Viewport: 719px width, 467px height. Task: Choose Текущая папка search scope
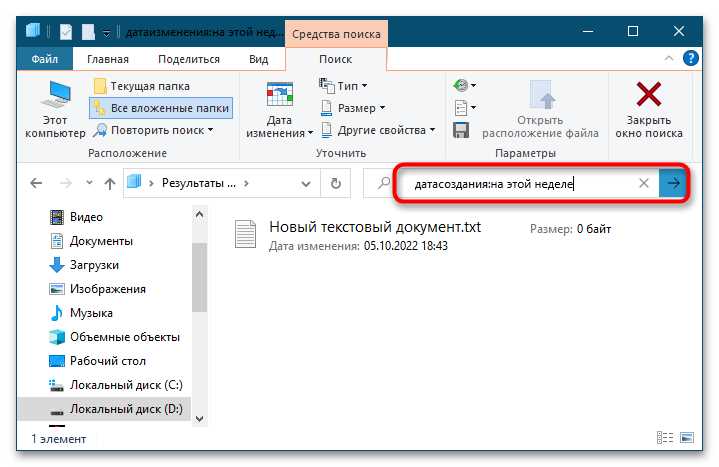[142, 86]
